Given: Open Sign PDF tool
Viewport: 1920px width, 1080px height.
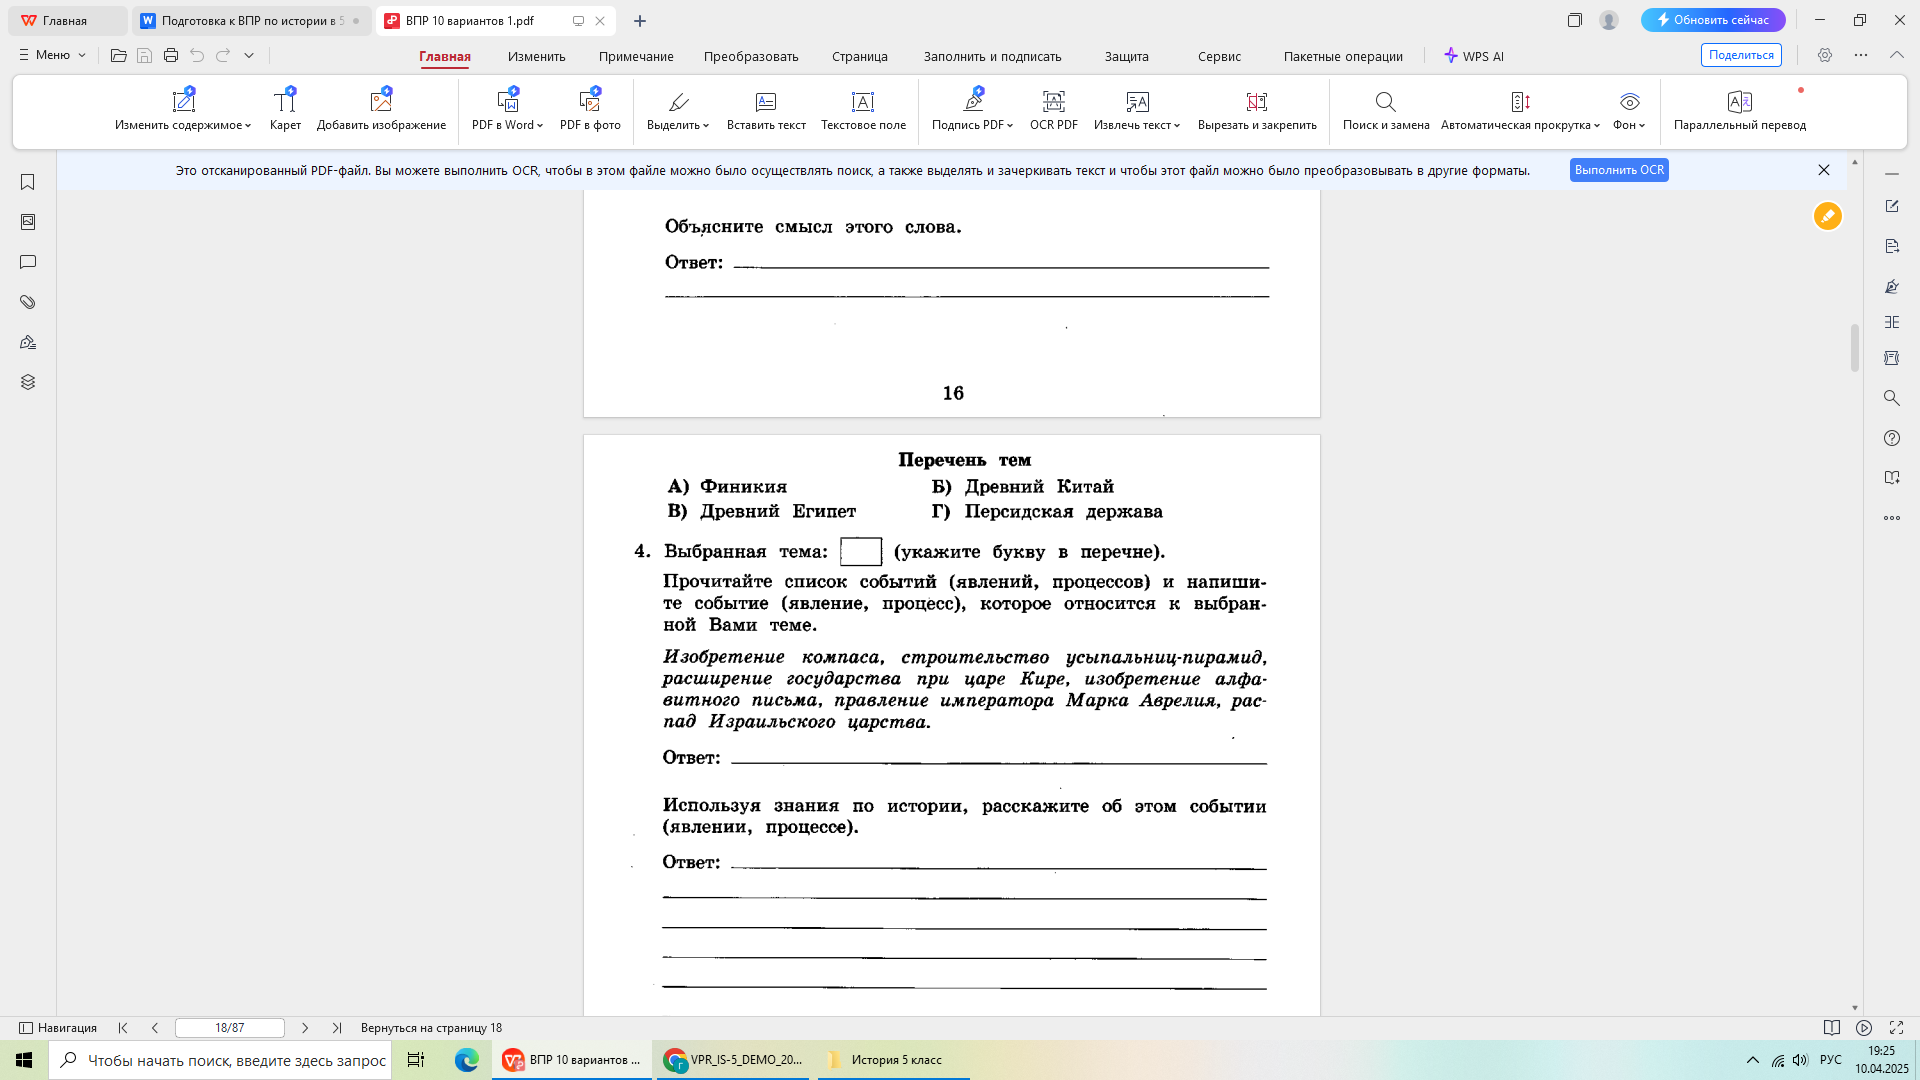Looking at the screenshot, I should pyautogui.click(x=972, y=110).
